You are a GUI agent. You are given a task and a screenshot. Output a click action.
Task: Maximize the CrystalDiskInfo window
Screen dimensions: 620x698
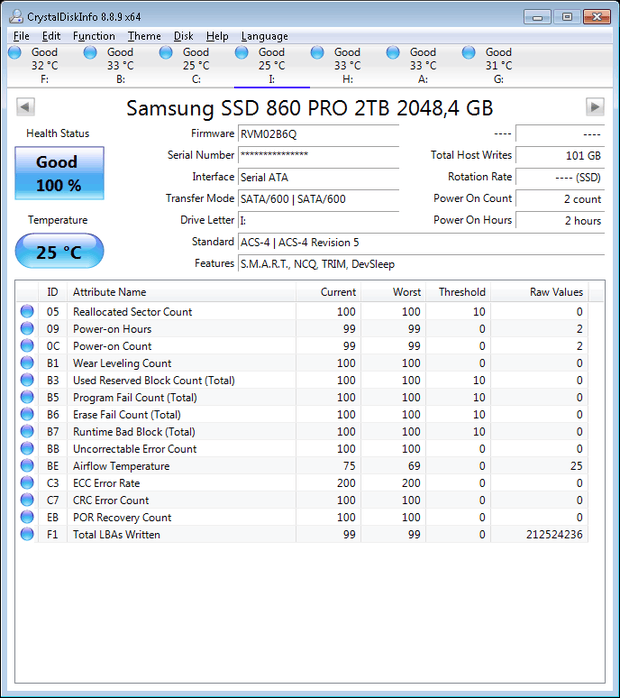coord(567,17)
